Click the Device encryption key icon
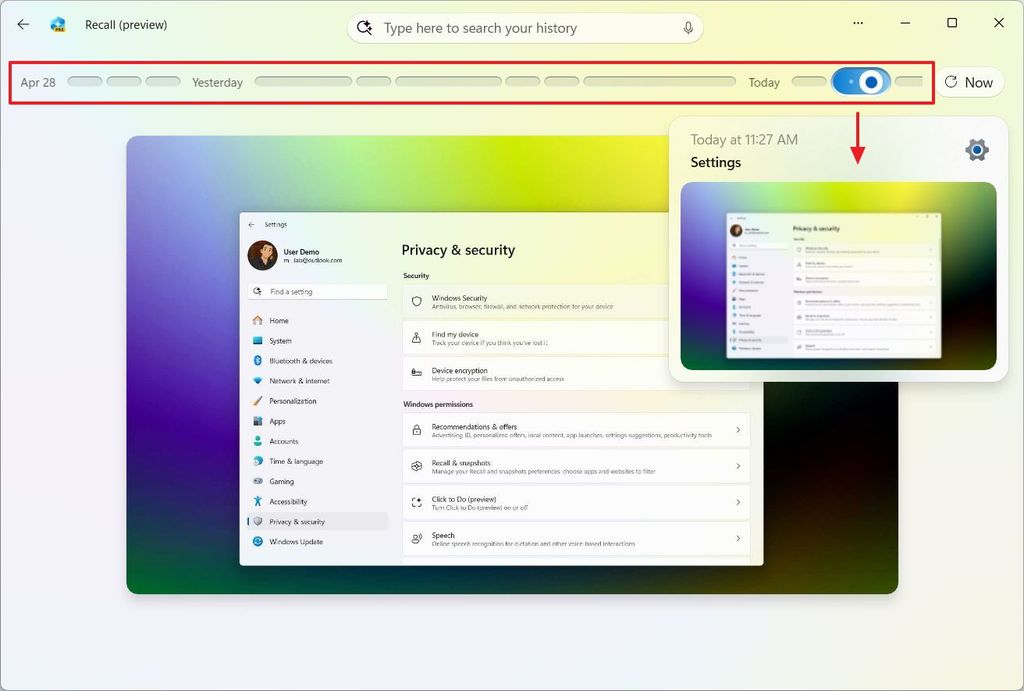1024x691 pixels. pos(417,373)
